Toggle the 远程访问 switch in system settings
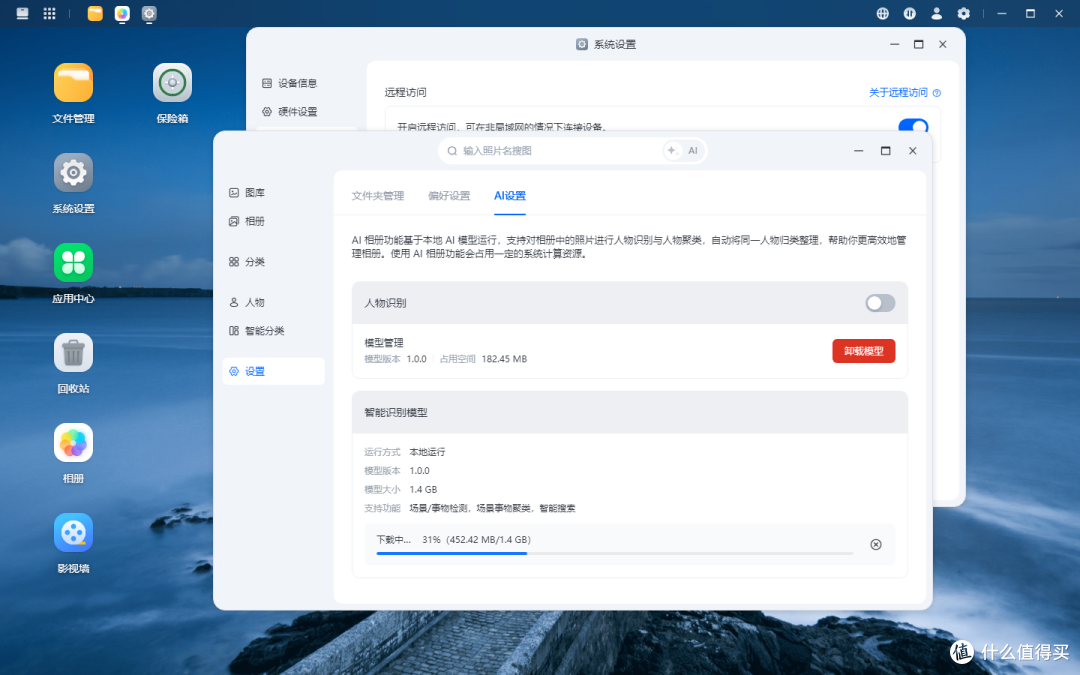The image size is (1080, 675). [x=913, y=126]
